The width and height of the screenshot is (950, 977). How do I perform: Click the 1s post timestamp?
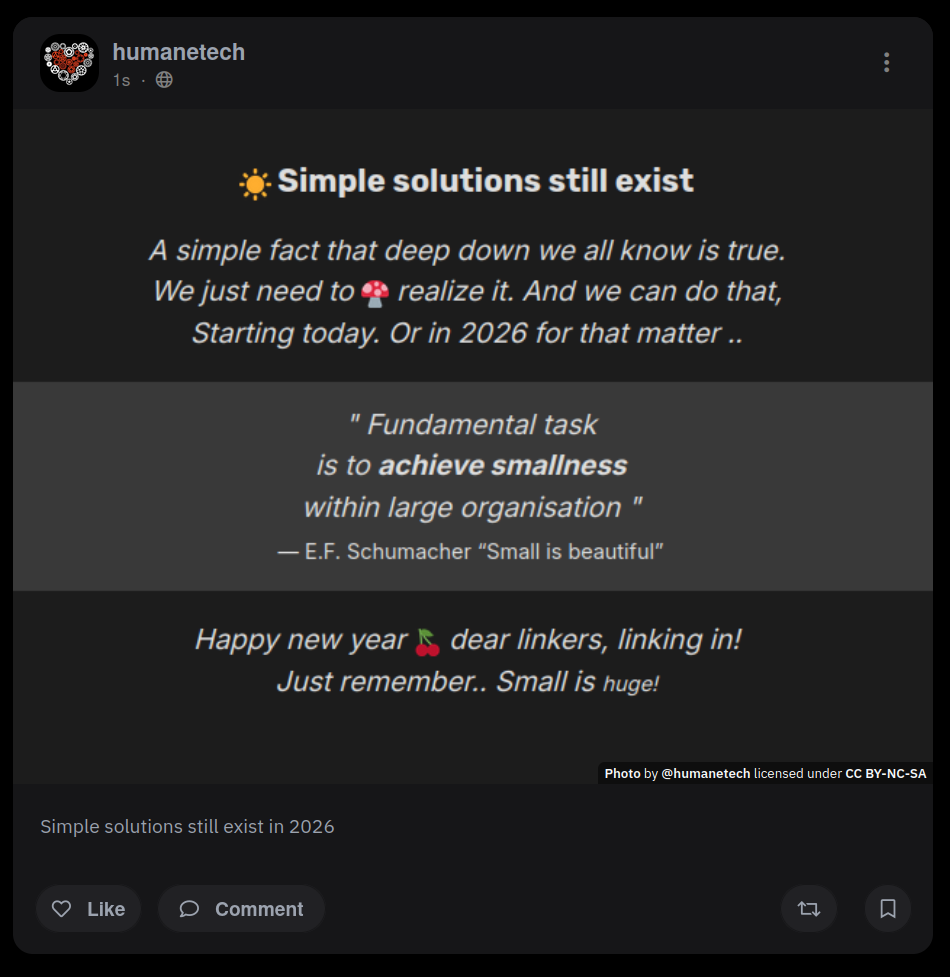(121, 80)
